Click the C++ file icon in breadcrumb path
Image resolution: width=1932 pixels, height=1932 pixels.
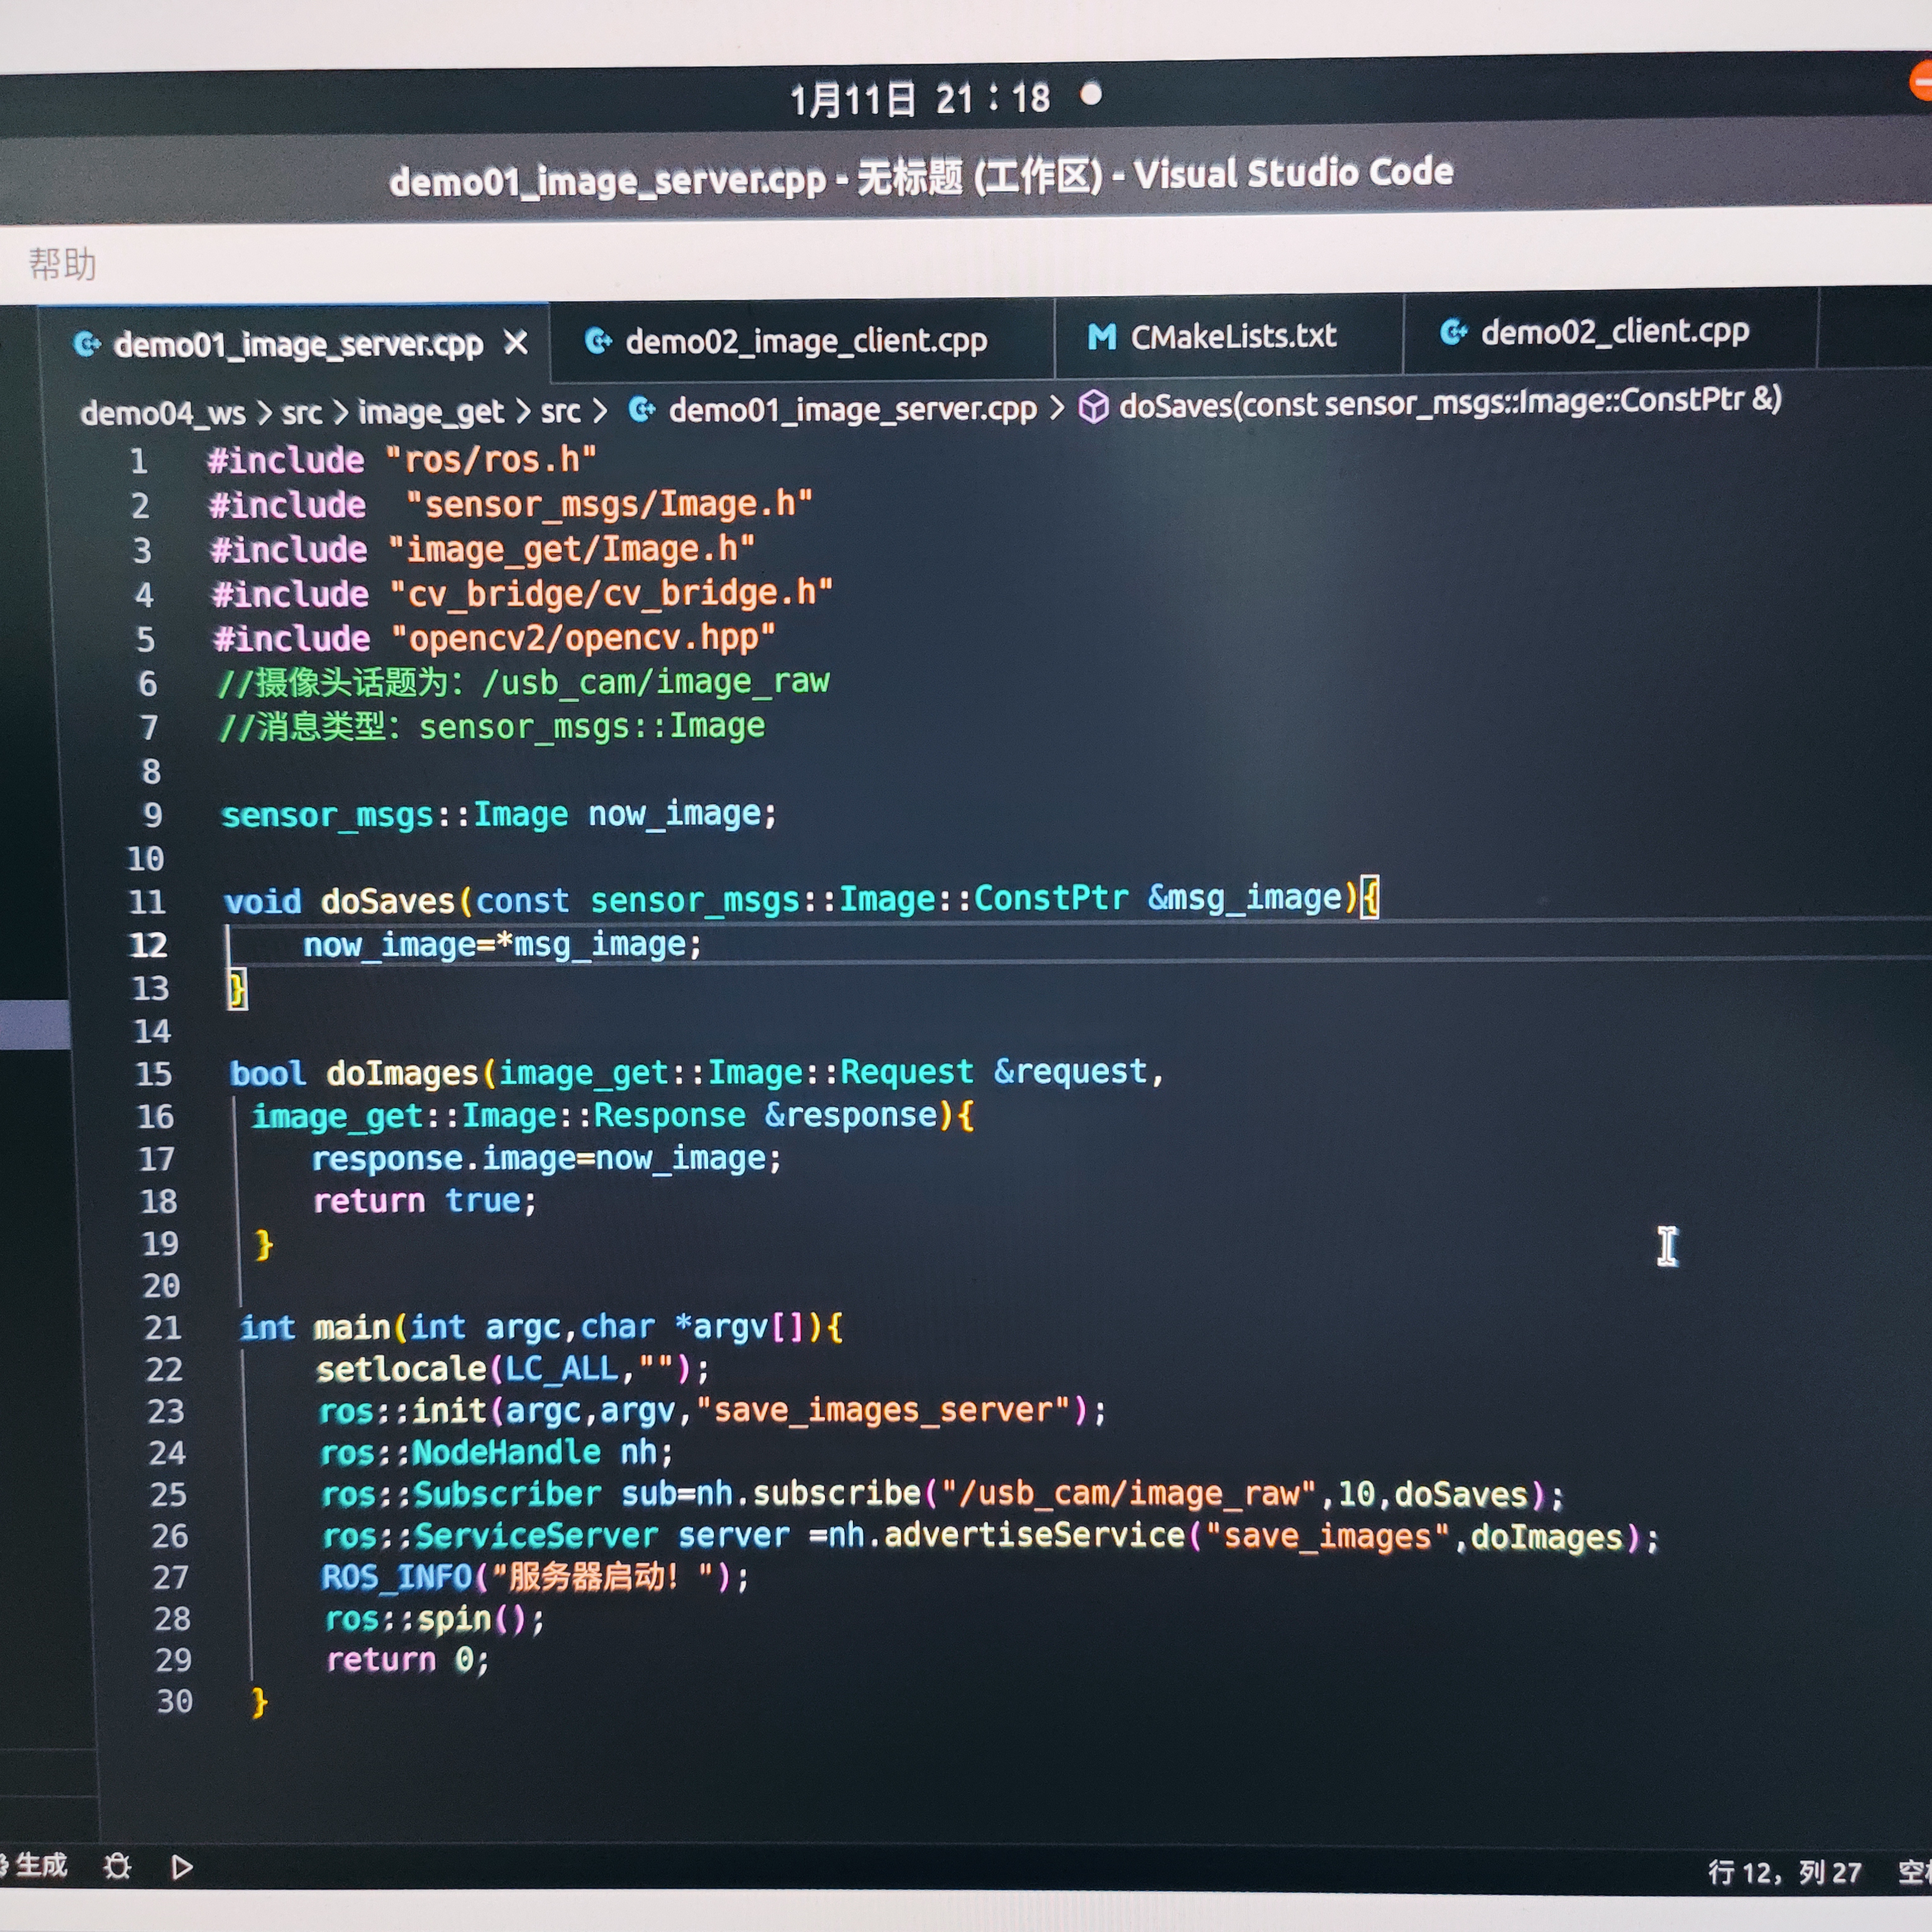(x=642, y=409)
